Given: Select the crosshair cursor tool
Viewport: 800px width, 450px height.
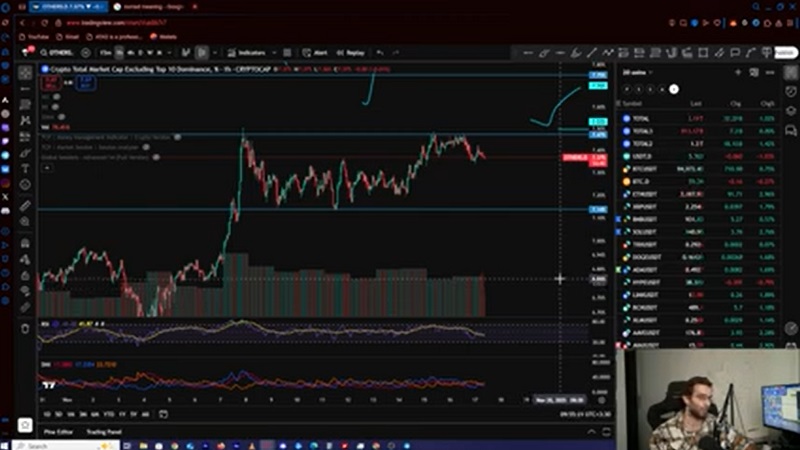Looking at the screenshot, I should click(x=26, y=73).
